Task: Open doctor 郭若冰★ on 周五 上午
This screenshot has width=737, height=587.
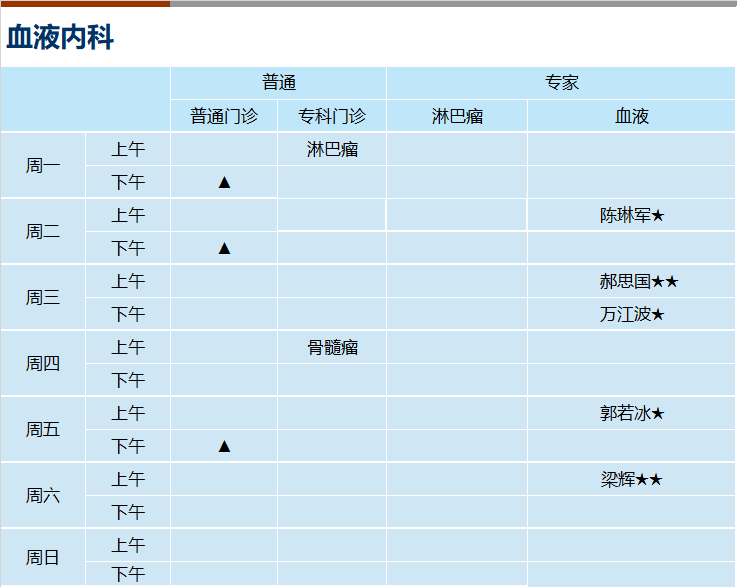Action: [632, 414]
